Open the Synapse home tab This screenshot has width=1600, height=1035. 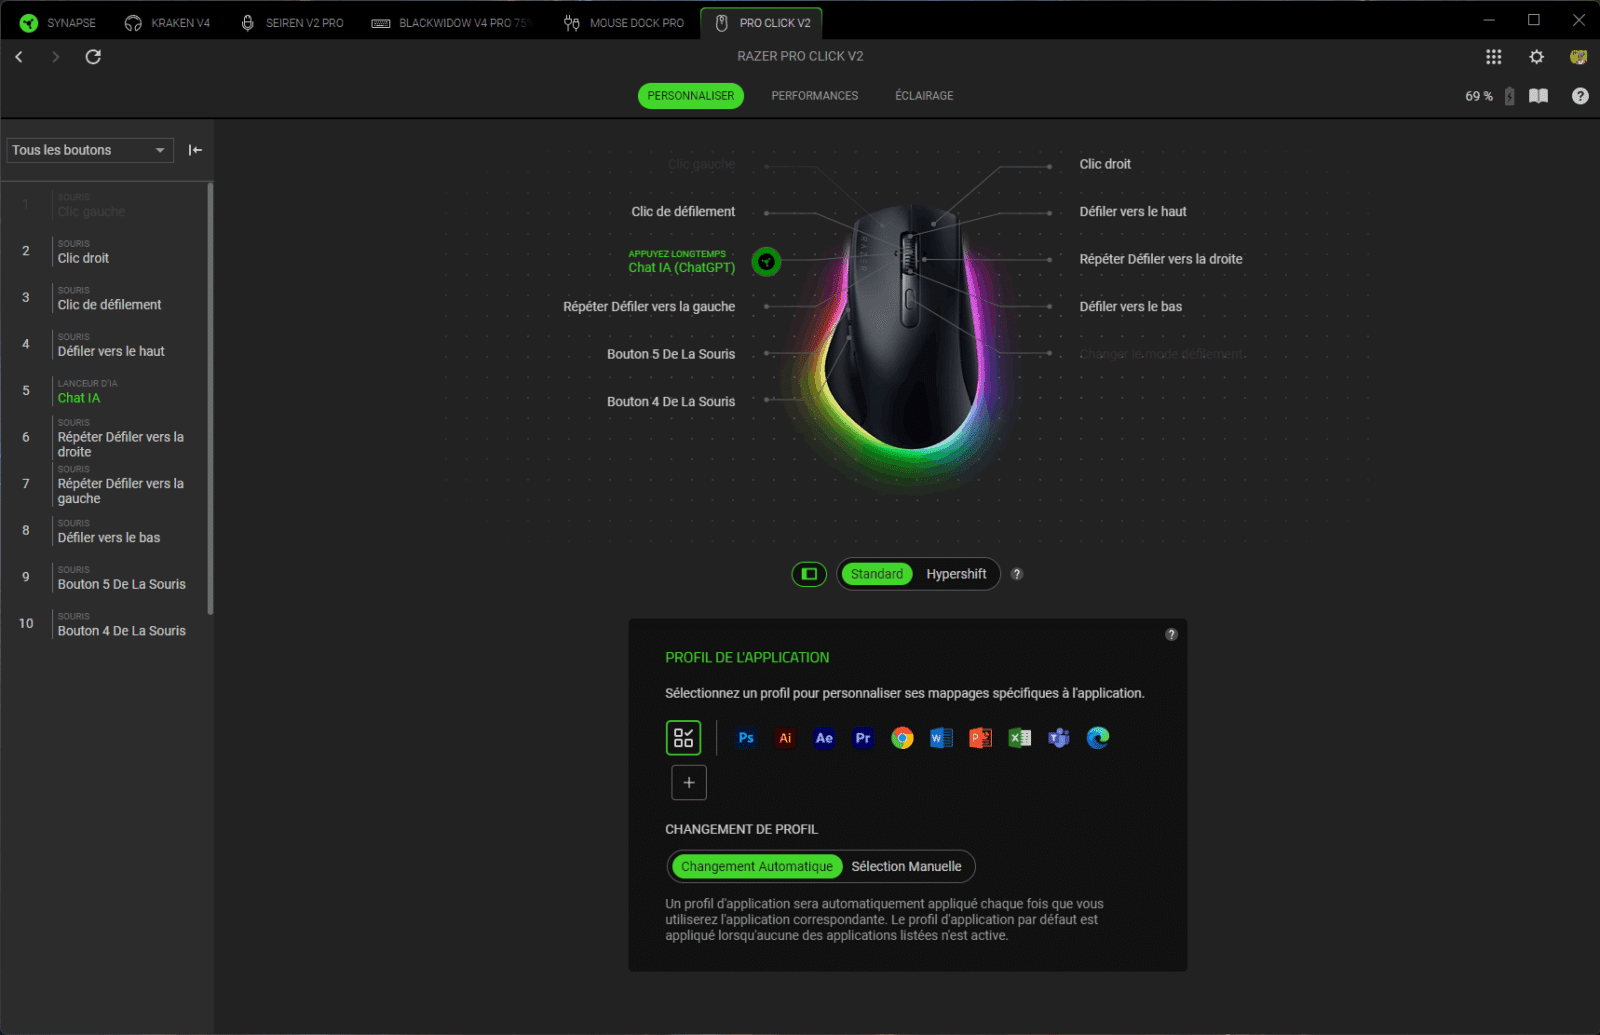(58, 22)
